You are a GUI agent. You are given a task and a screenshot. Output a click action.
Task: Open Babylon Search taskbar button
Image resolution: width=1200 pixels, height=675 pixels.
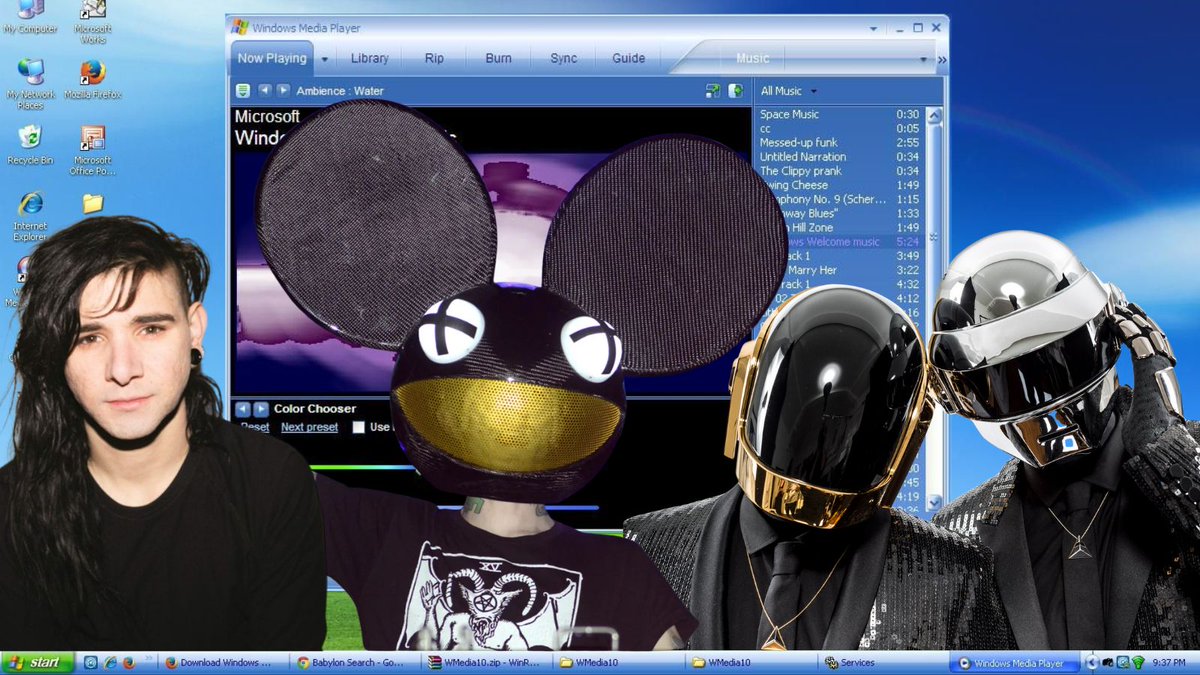(x=357, y=662)
